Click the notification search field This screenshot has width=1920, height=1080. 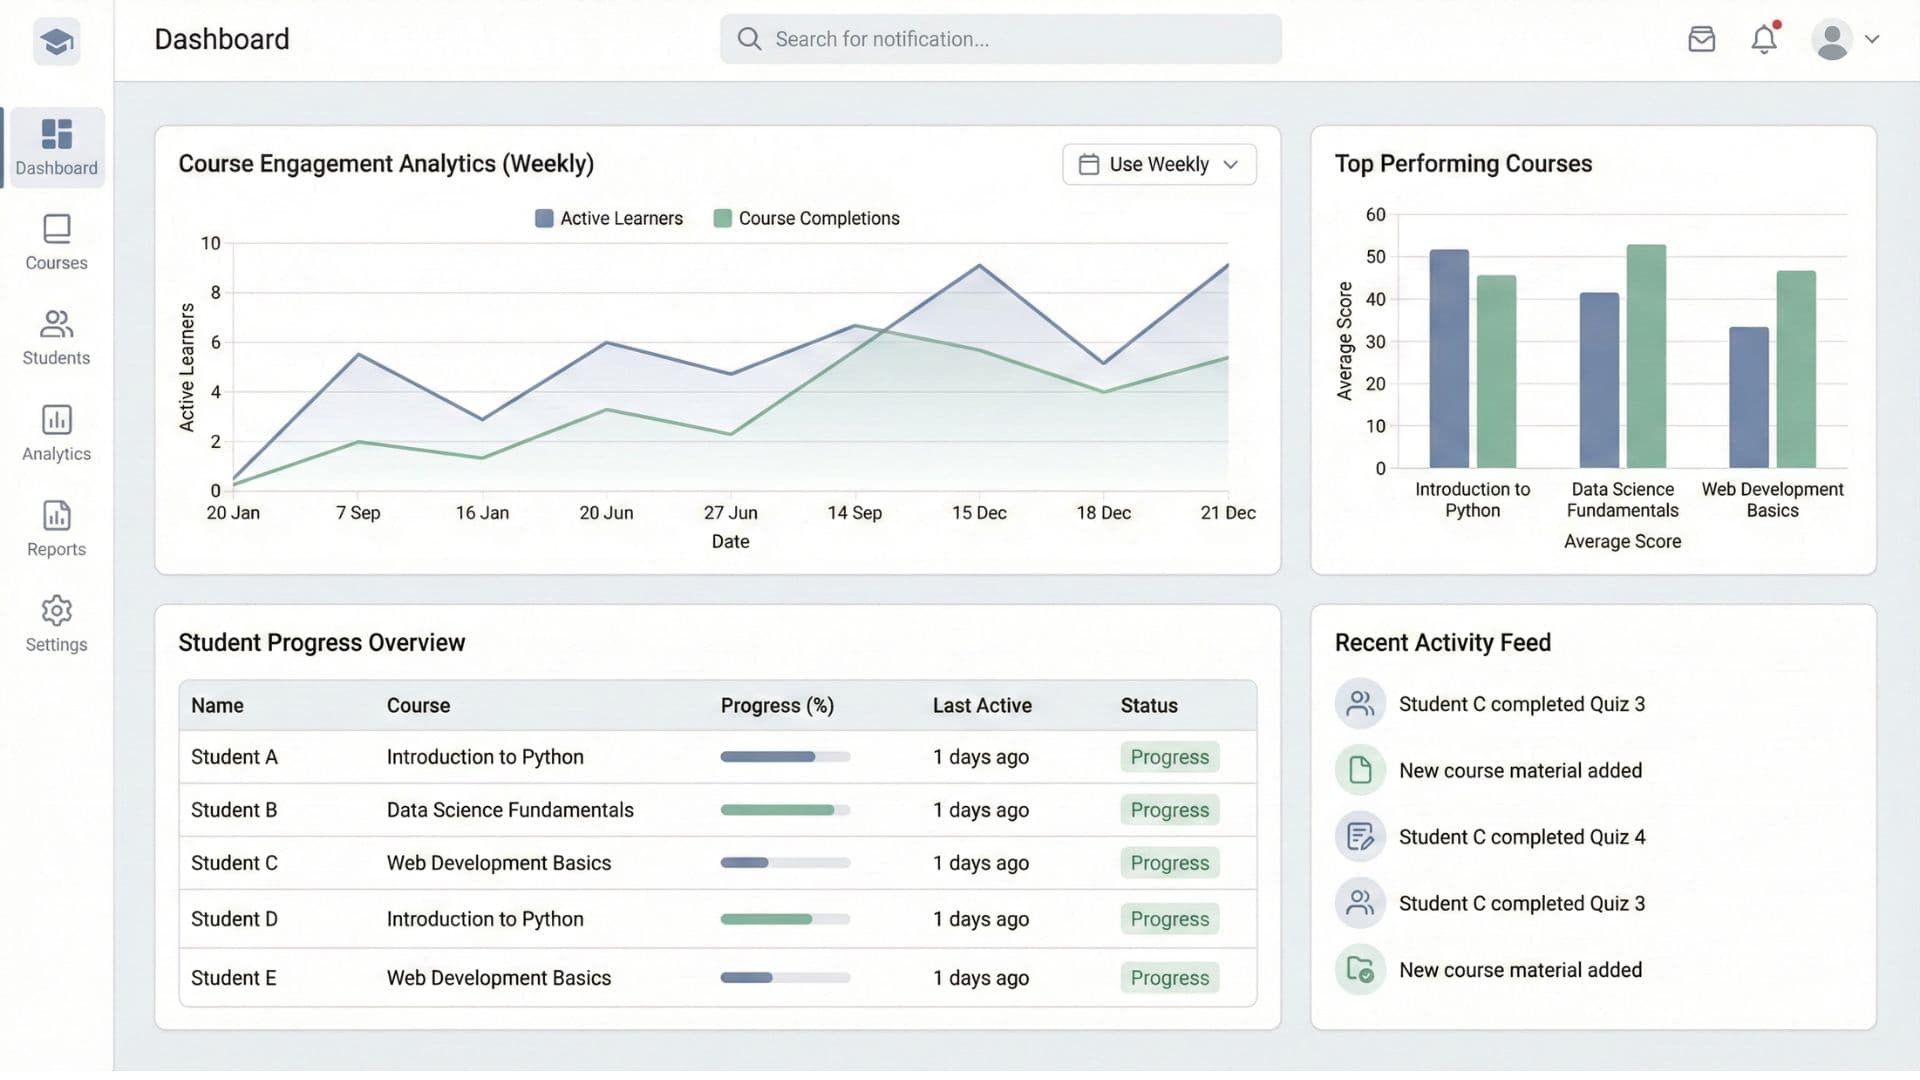[x=1000, y=39]
